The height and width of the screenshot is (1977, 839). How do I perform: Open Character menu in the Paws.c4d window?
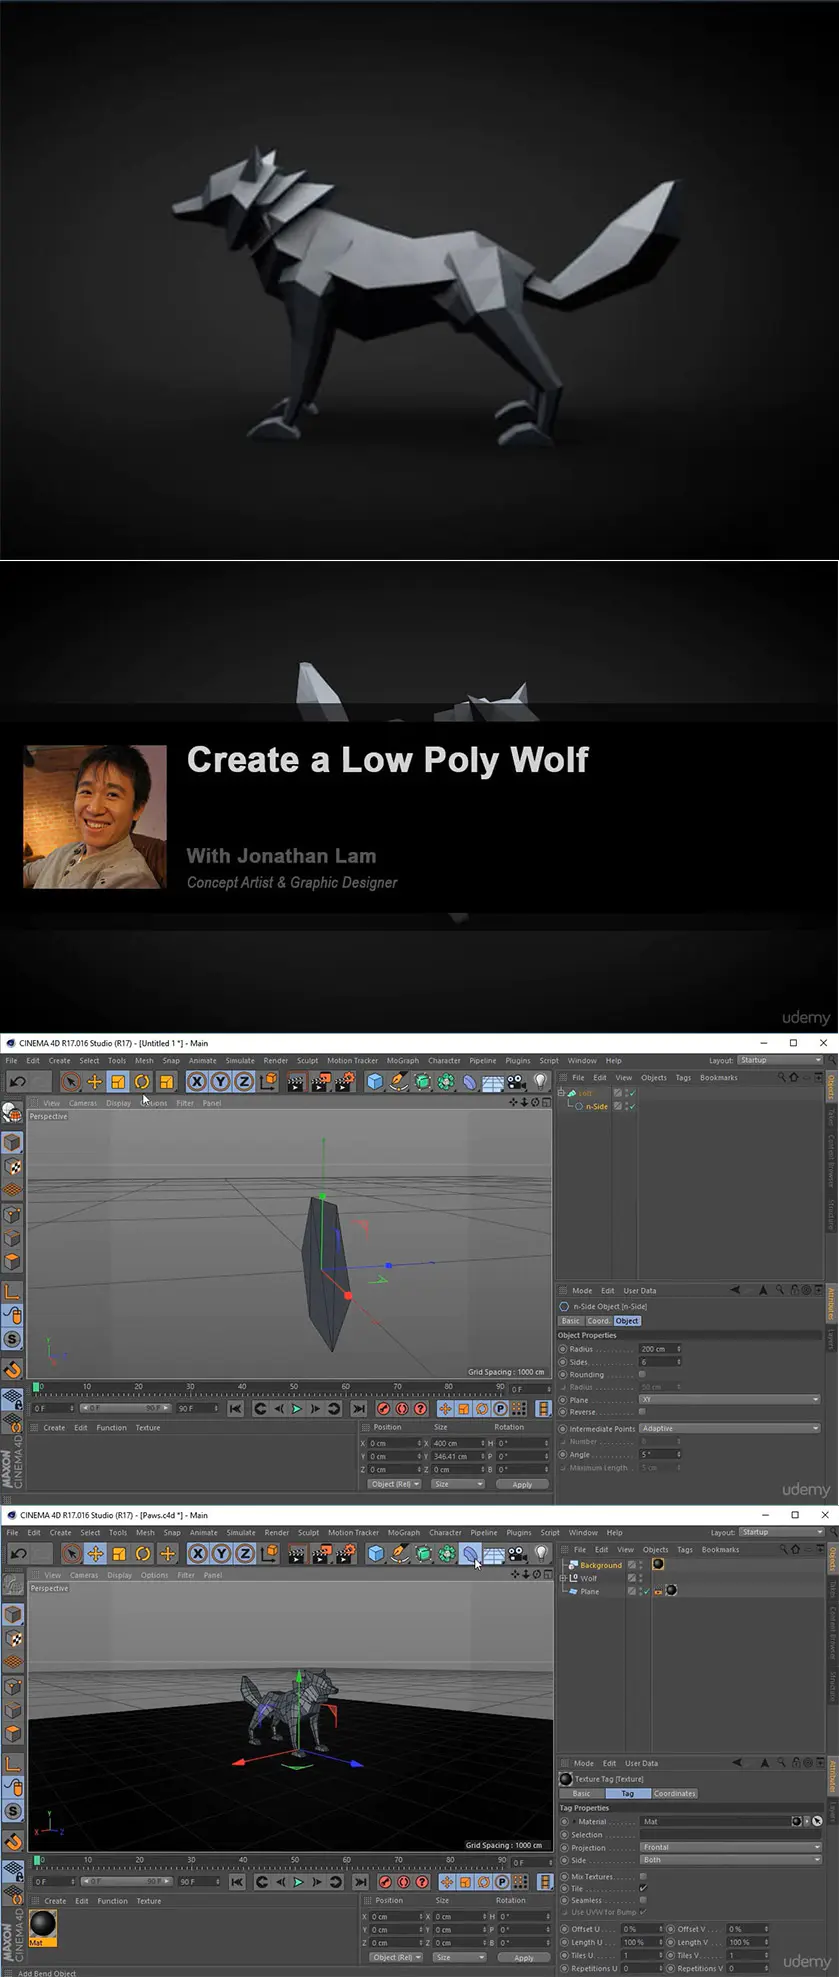point(446,1532)
